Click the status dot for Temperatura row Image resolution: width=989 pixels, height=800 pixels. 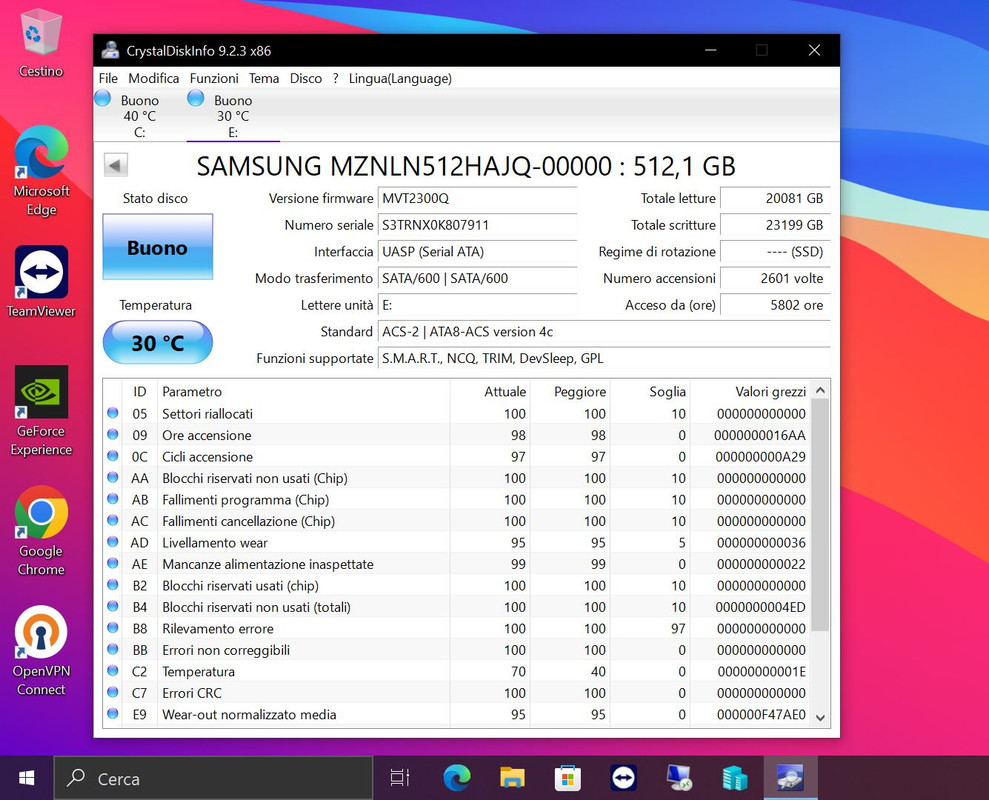[113, 671]
